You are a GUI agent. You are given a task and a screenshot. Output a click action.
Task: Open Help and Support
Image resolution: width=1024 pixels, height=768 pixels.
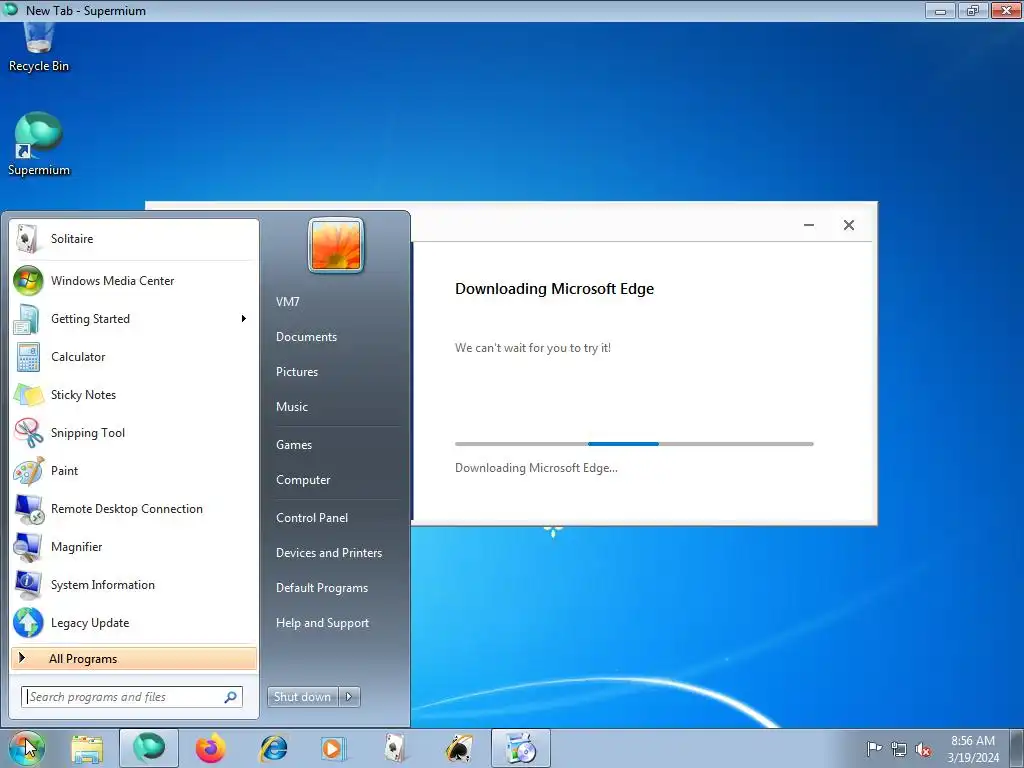point(322,623)
